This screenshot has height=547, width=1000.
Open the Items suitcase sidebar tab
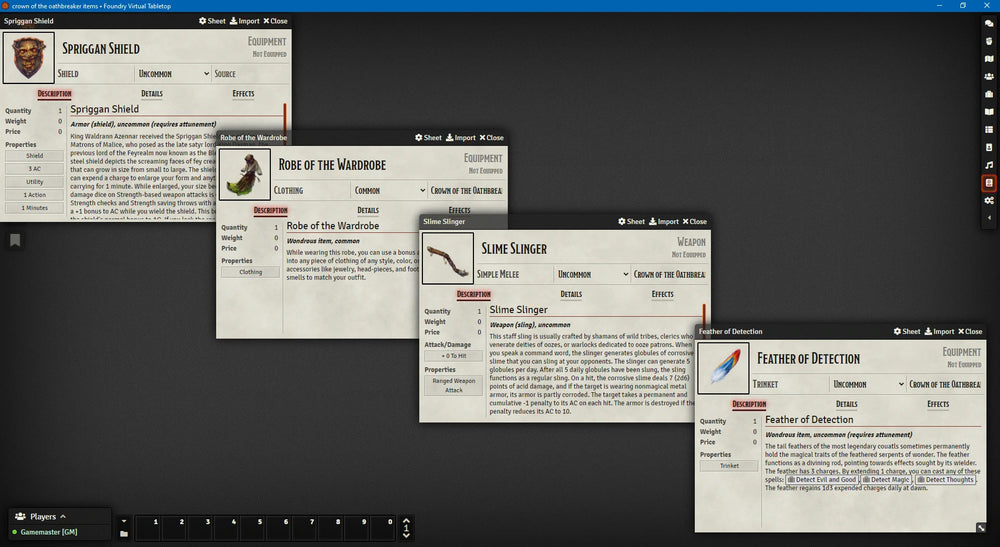click(989, 94)
